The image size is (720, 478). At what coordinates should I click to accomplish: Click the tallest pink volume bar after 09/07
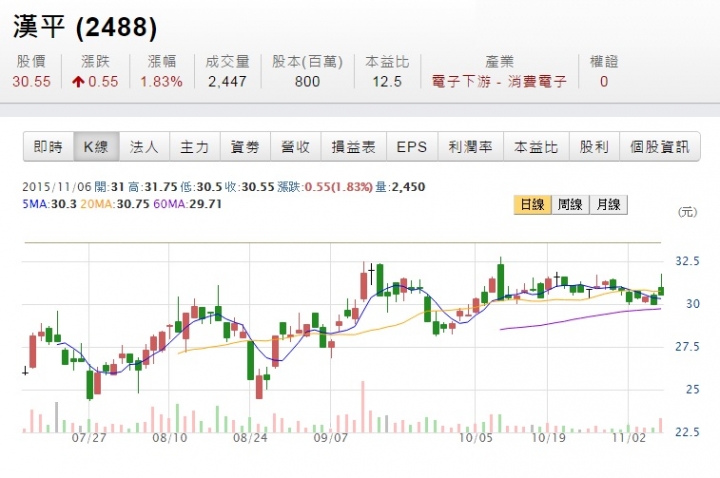[363, 407]
